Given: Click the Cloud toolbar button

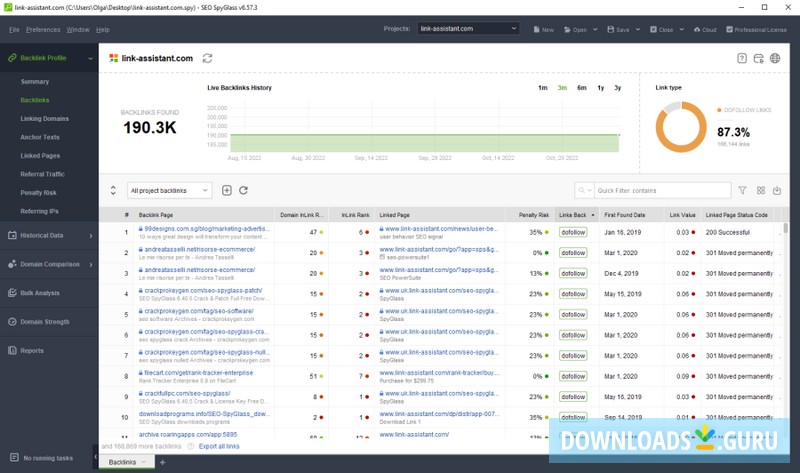Looking at the screenshot, I should coord(704,30).
